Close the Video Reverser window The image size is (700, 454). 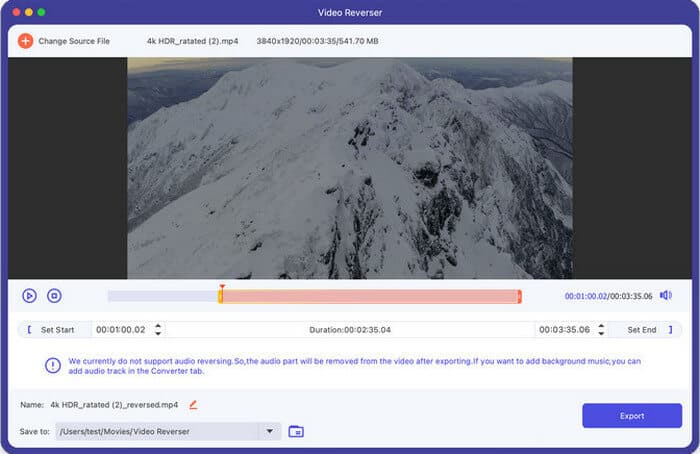(x=17, y=12)
